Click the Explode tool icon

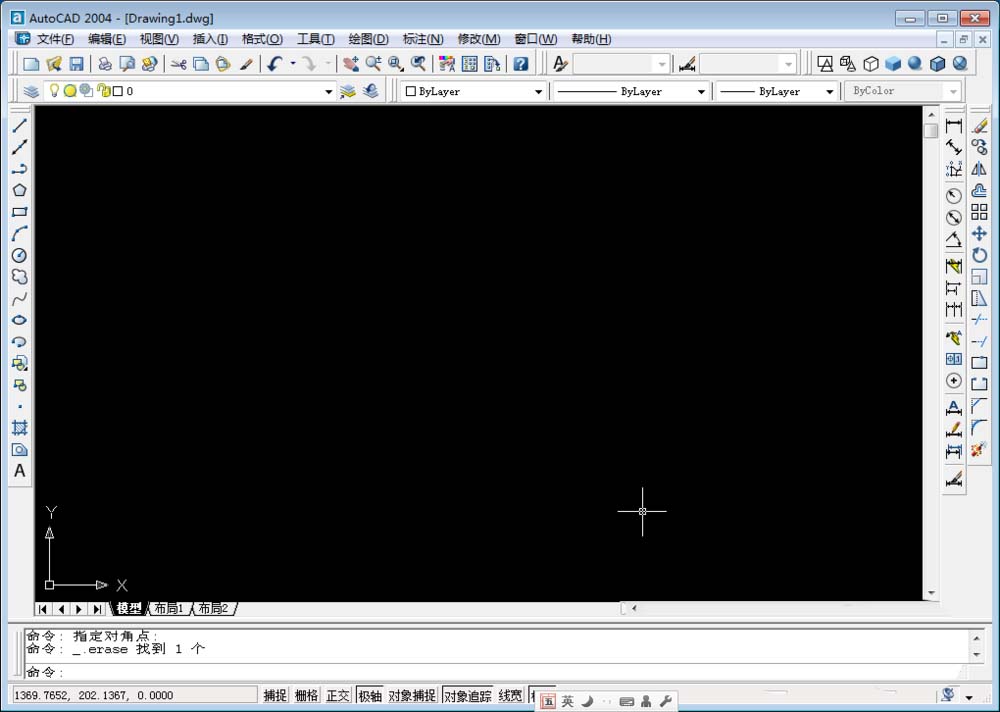click(980, 450)
